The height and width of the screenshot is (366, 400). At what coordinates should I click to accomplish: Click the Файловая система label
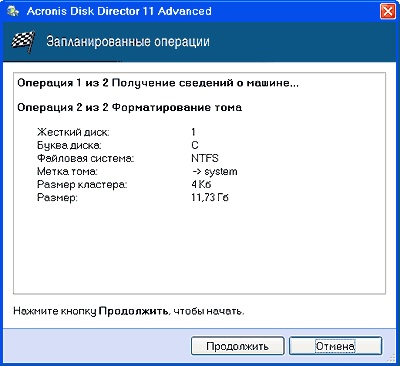tap(85, 158)
